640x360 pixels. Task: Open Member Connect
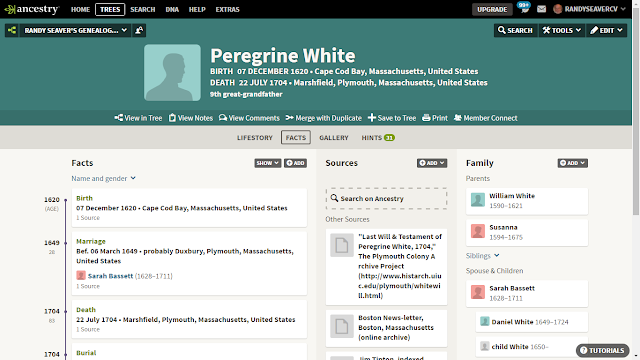click(486, 118)
